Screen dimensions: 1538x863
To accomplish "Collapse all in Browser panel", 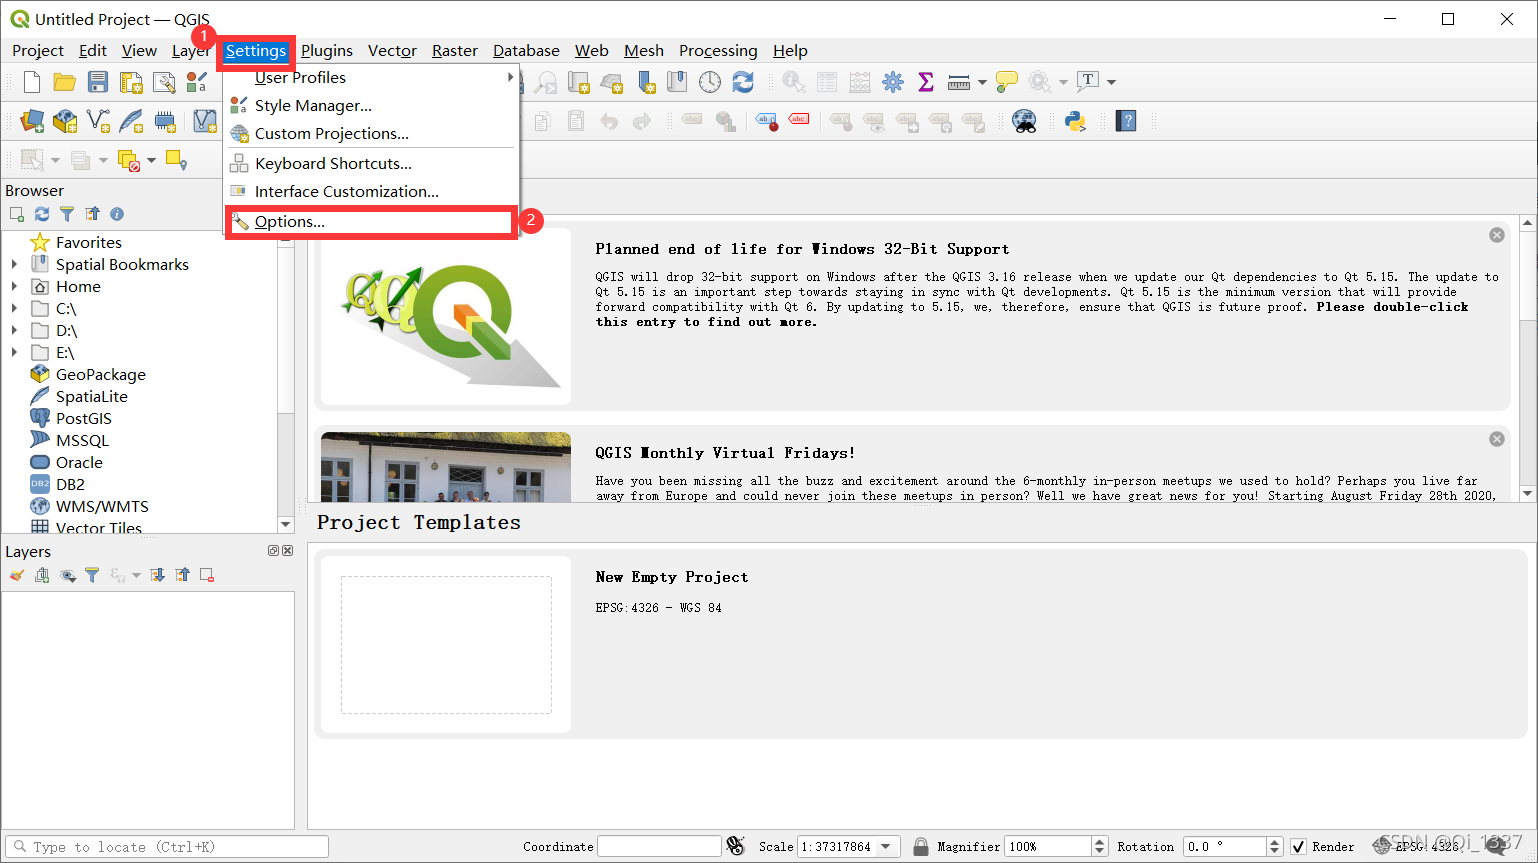I will tap(92, 214).
